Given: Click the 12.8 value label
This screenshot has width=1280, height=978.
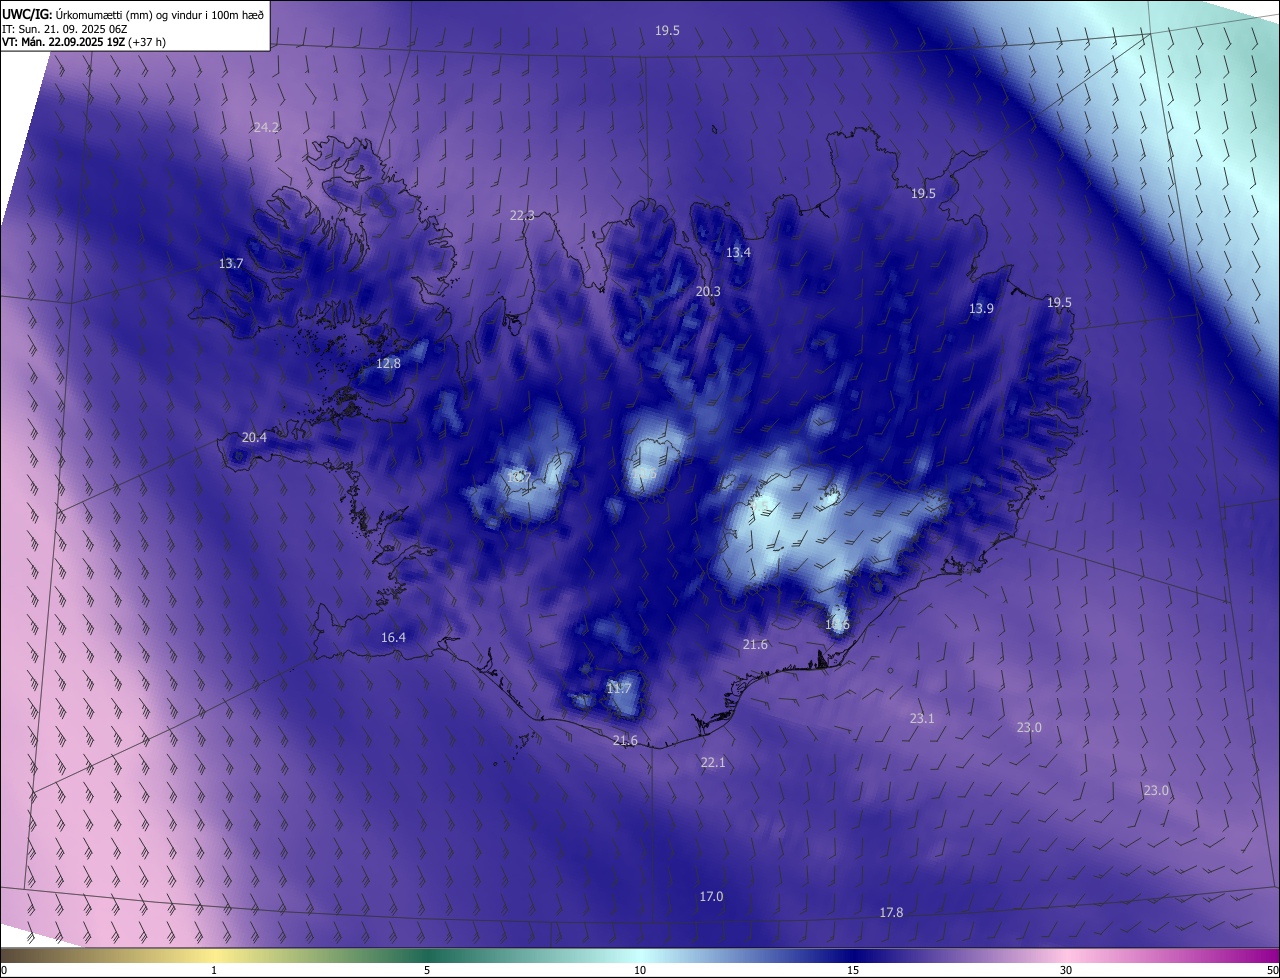Looking at the screenshot, I should click(388, 364).
